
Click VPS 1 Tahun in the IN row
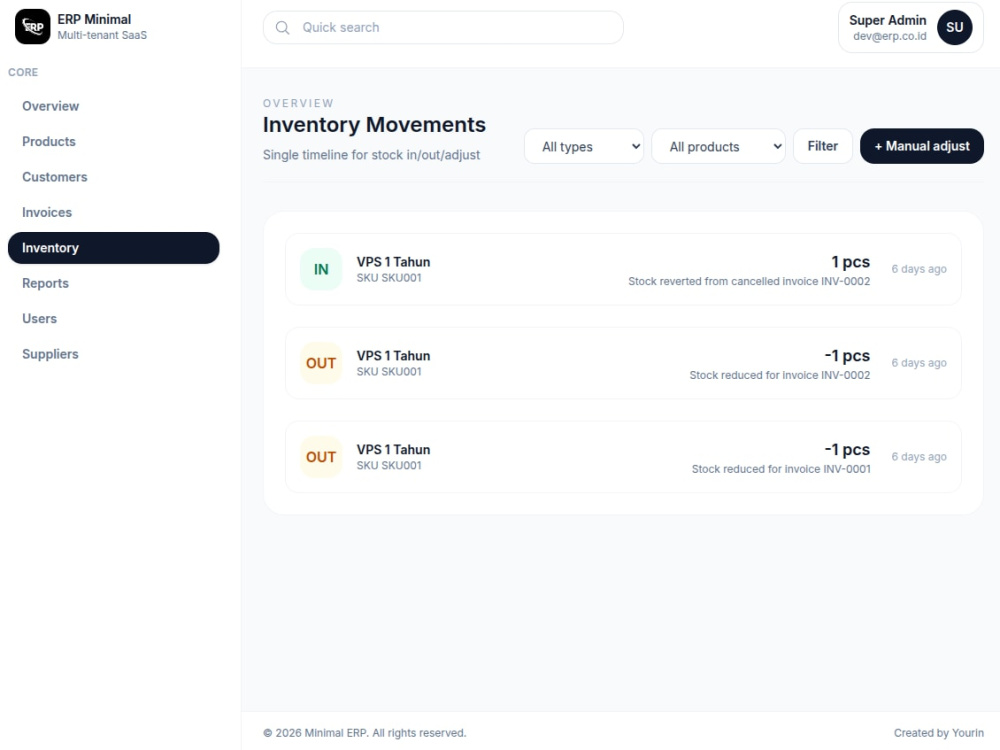pyautogui.click(x=393, y=262)
